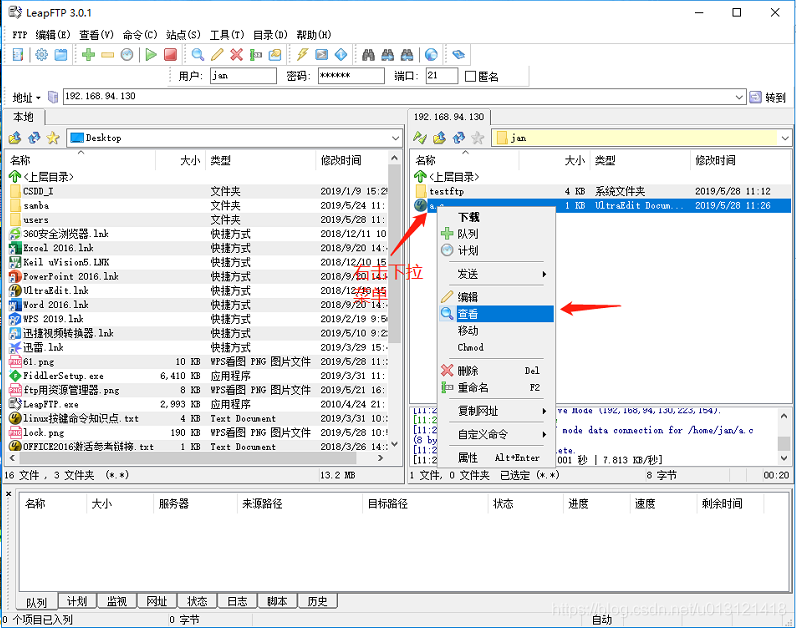Expand the address history dropdown arrow
Image resolution: width=796 pixels, height=628 pixels.
(739, 96)
